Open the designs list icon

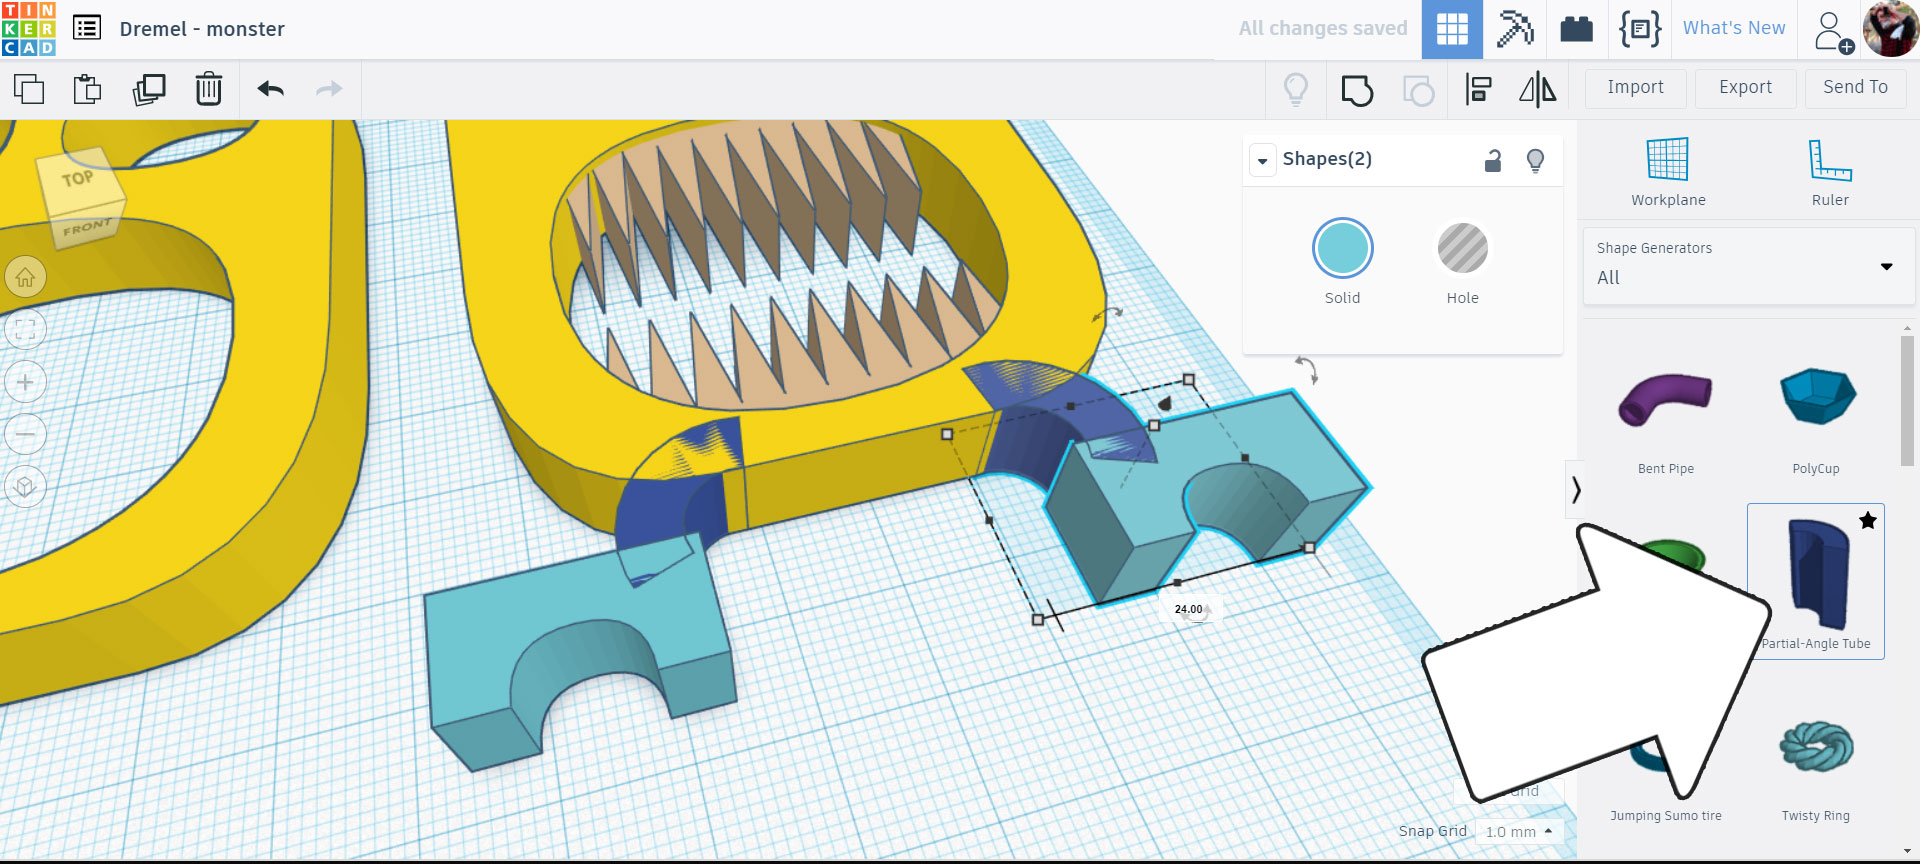[x=87, y=28]
